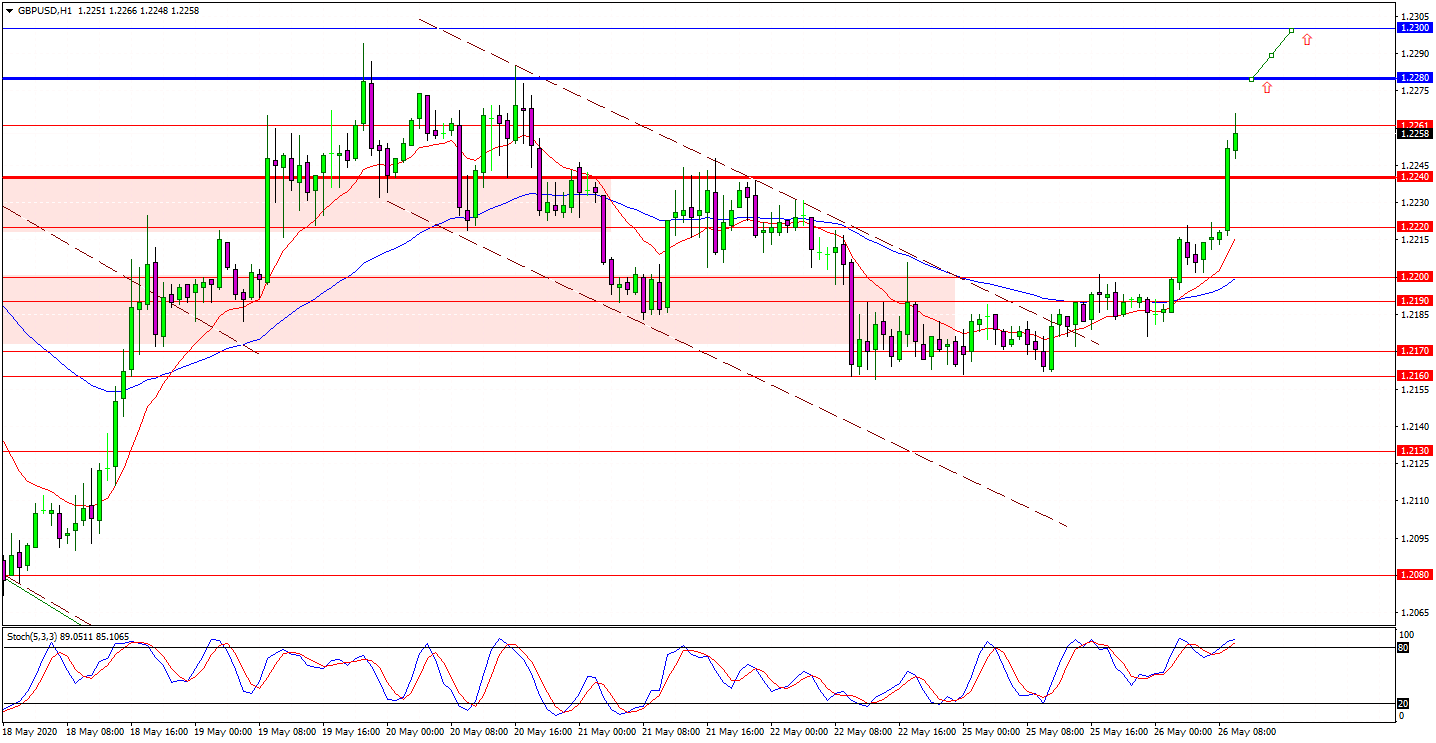Image resolution: width=1436 pixels, height=743 pixels.
Task: Click the blue 1.2280 price level label
Action: click(x=1414, y=78)
